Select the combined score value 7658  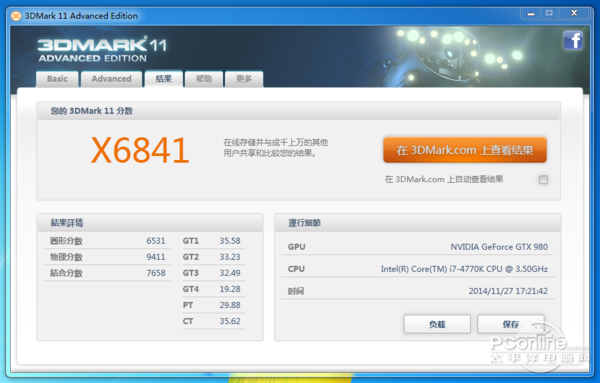156,273
